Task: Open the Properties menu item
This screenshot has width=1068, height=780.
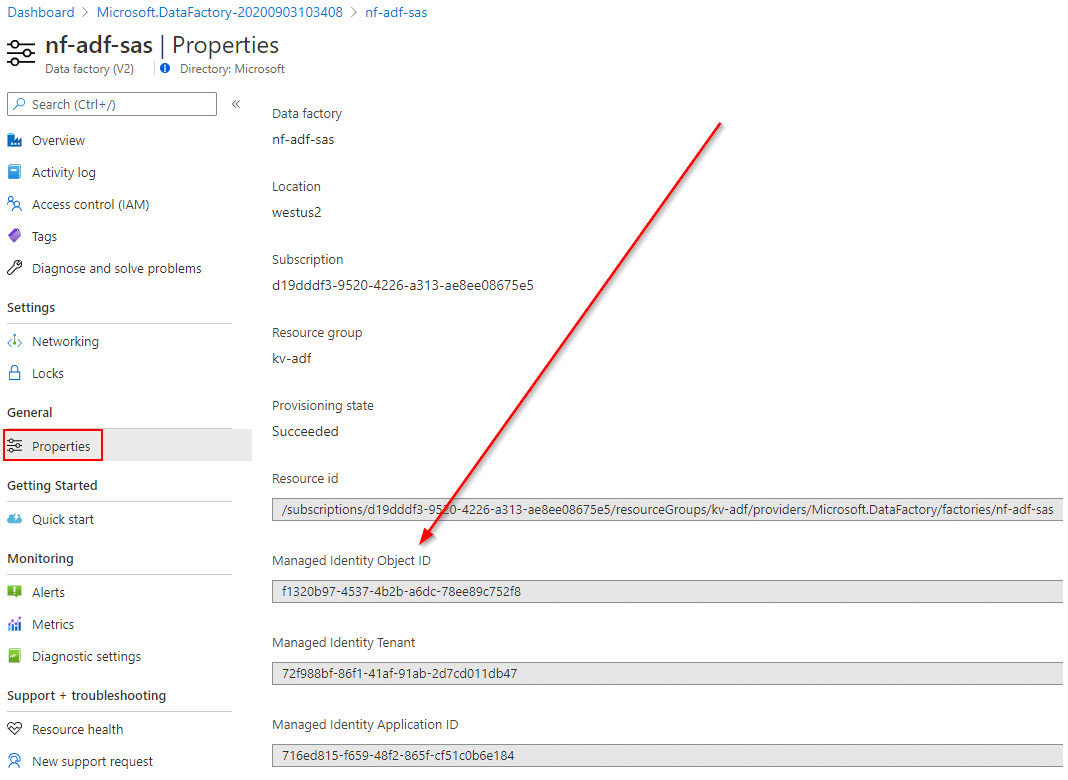Action: coord(61,447)
